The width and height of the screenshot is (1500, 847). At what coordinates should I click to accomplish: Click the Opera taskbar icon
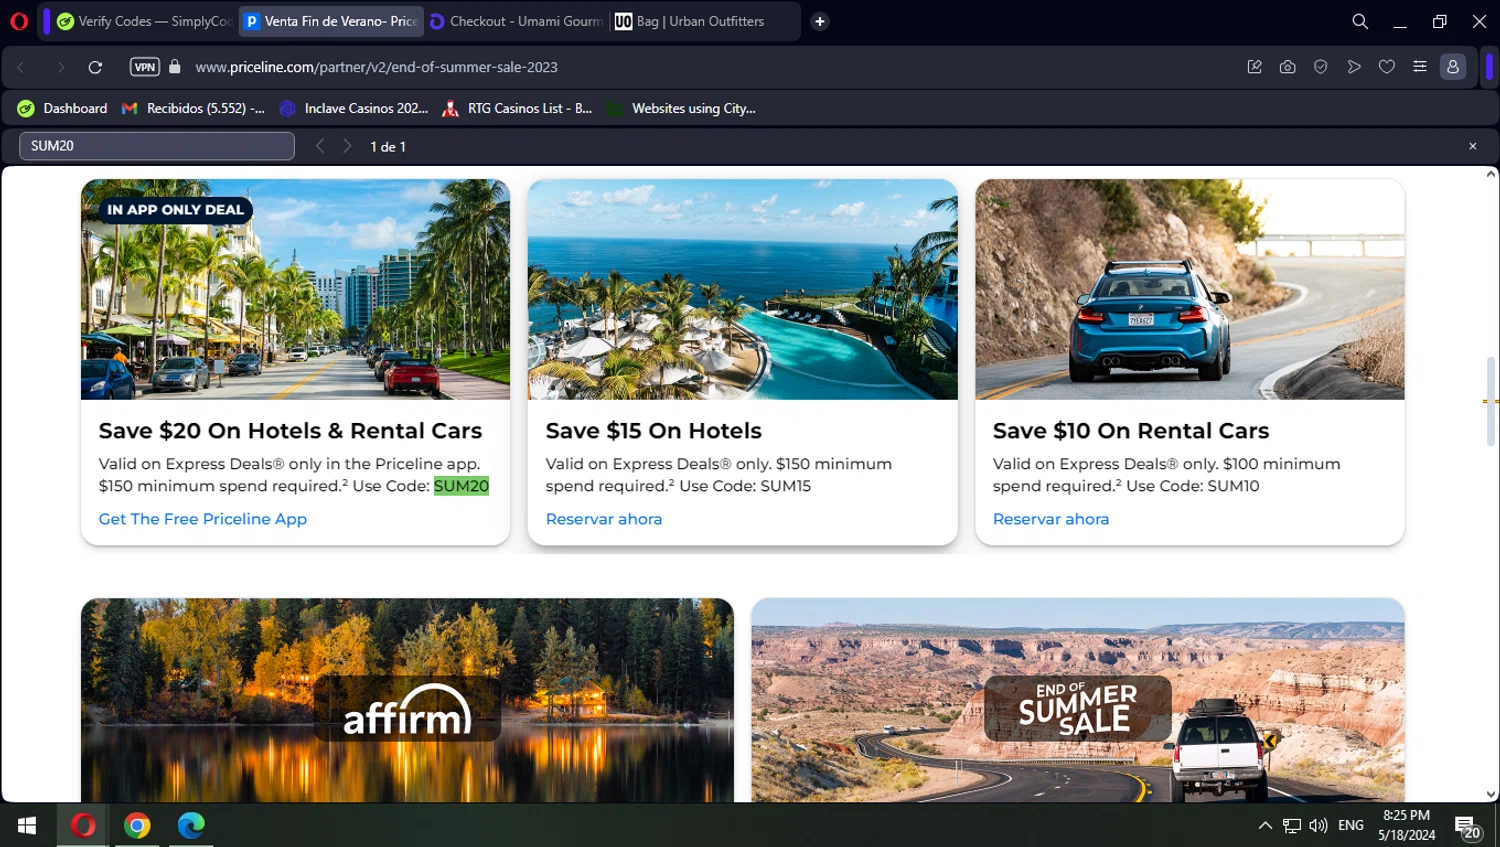pos(83,825)
